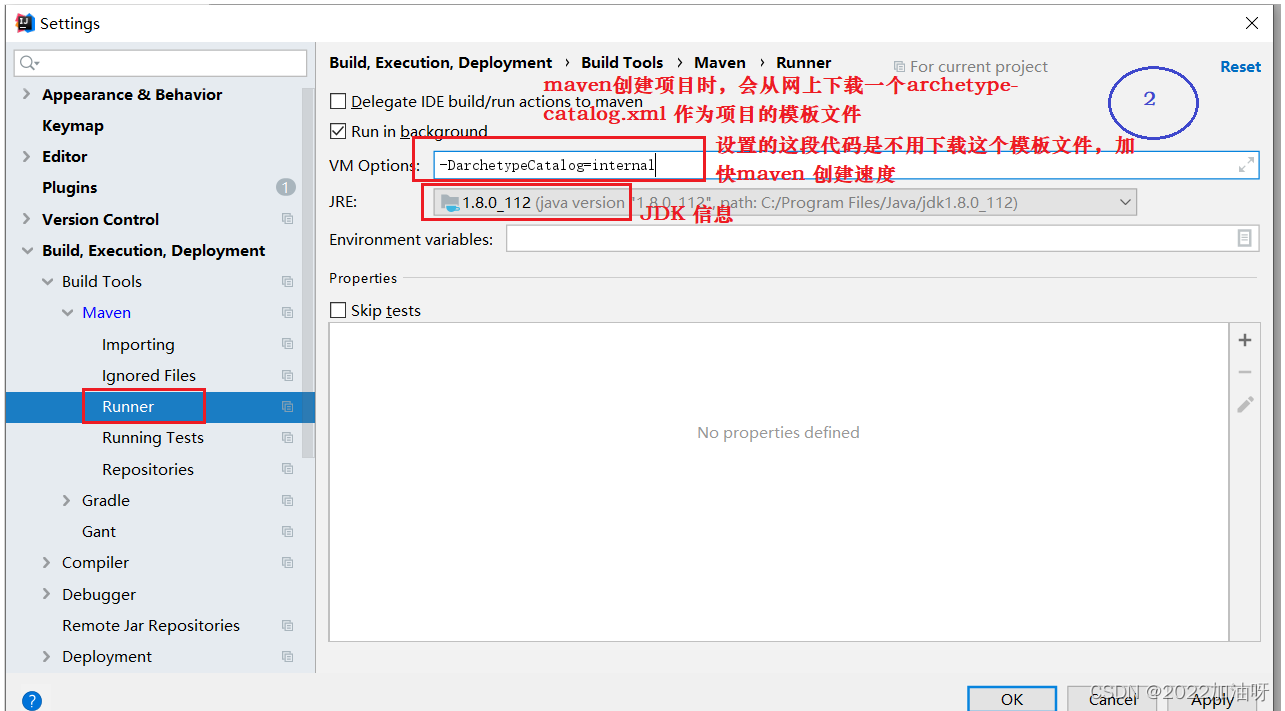Screen dimensions: 1285x711
Task: Open Keymap settings
Action: pos(73,125)
